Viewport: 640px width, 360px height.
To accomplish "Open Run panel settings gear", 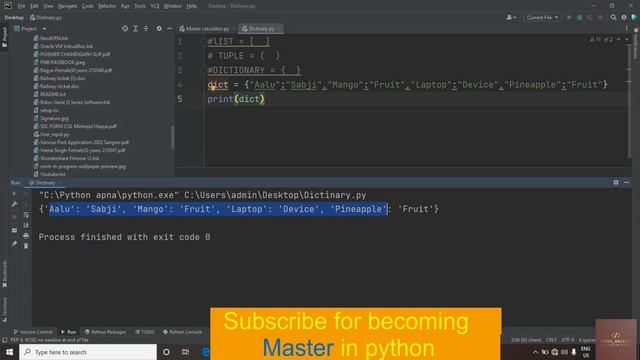I will [x=616, y=182].
